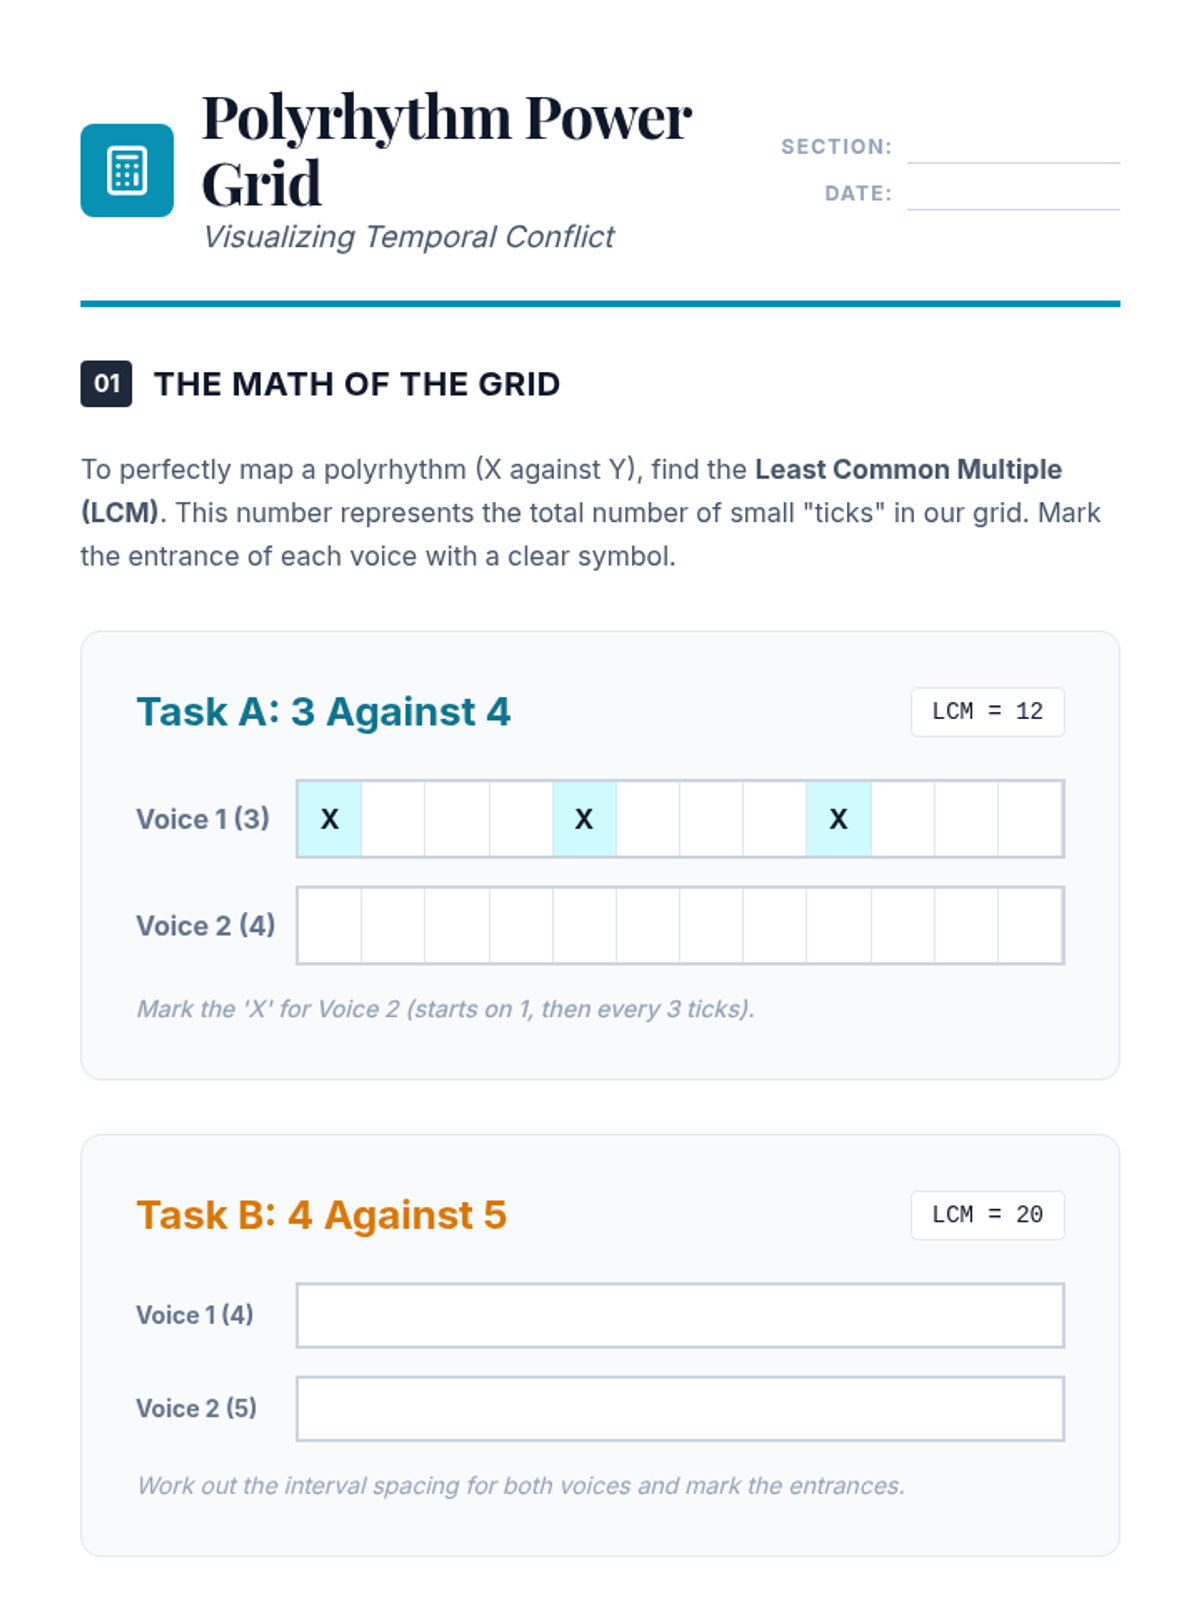The height and width of the screenshot is (1600, 1200).
Task: Click the last empty cell of Voice 1 (3)
Action: point(1030,819)
